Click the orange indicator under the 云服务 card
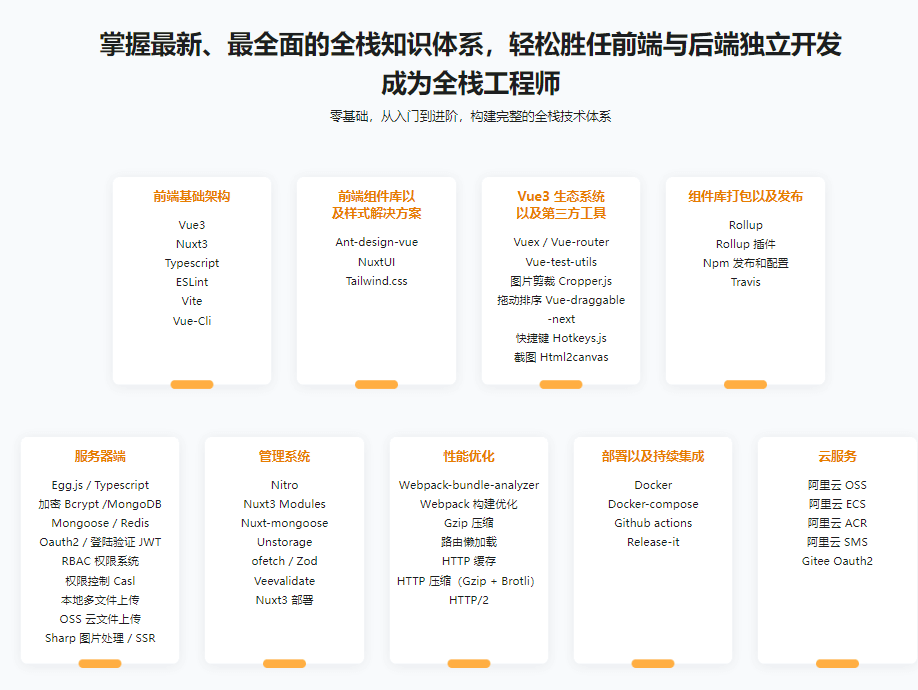The height and width of the screenshot is (690, 918). (836, 663)
